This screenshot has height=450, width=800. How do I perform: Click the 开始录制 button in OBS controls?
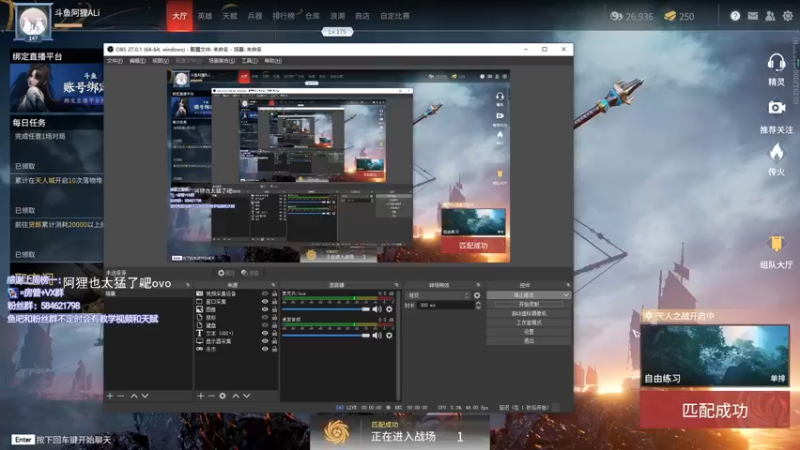(529, 304)
